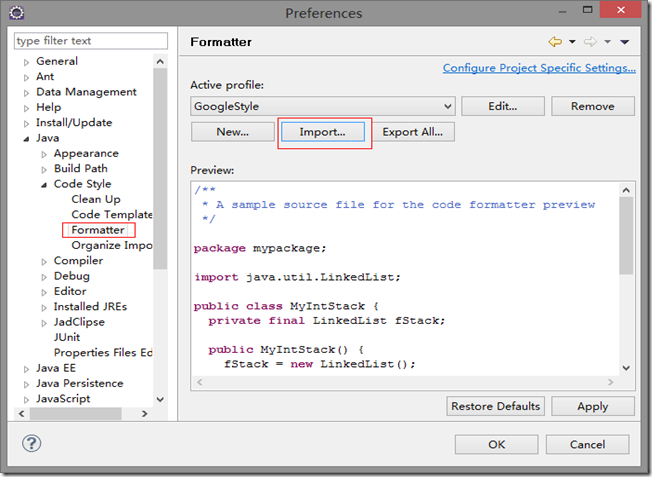This screenshot has width=652, height=477.
Task: Click the Import... button
Action: coord(322,132)
